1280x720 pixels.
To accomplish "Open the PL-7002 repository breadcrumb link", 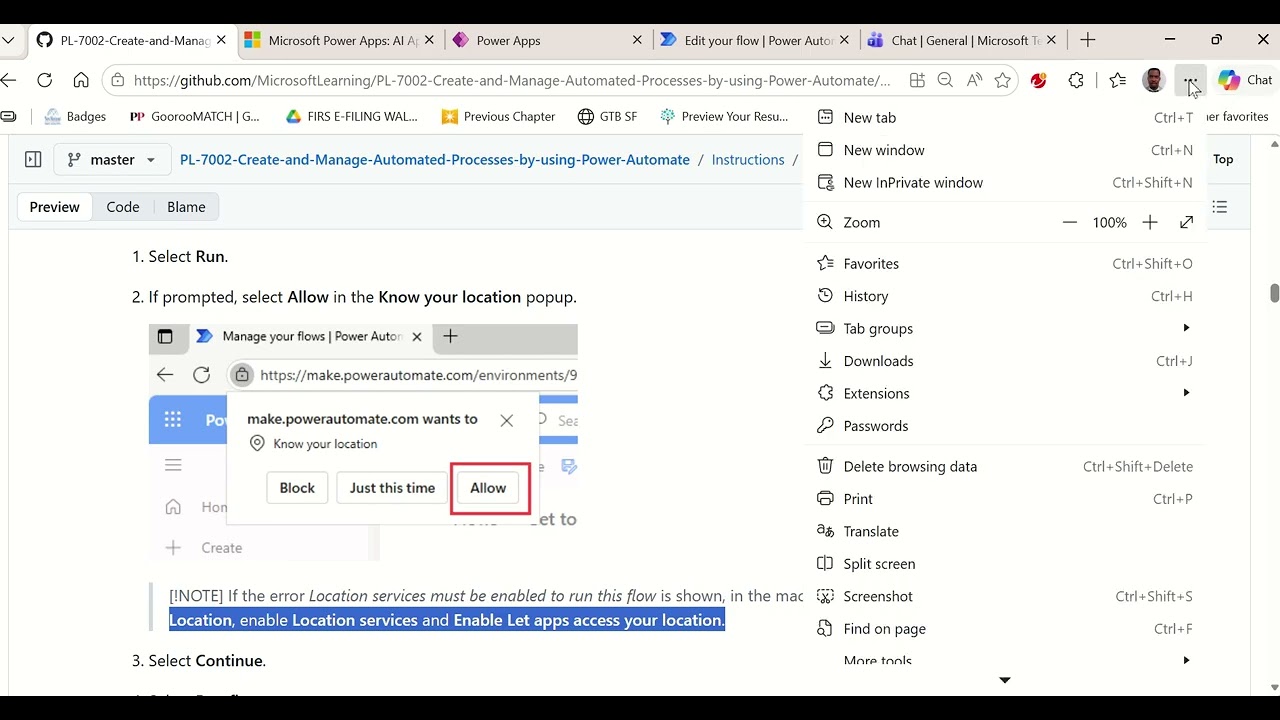I will 435,159.
